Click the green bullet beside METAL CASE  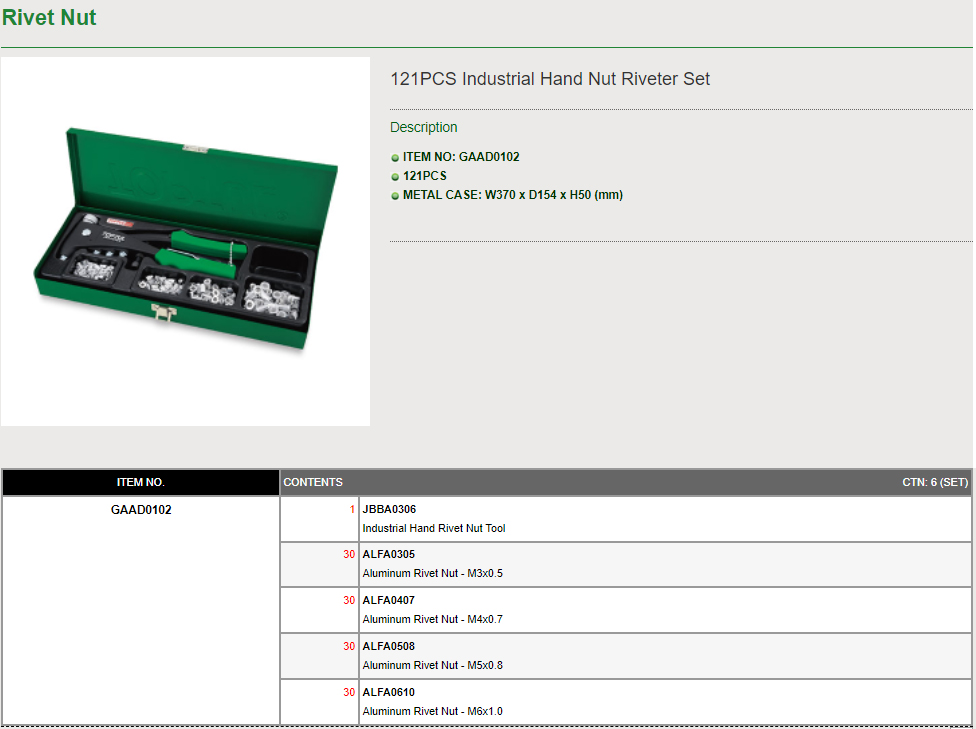point(395,196)
